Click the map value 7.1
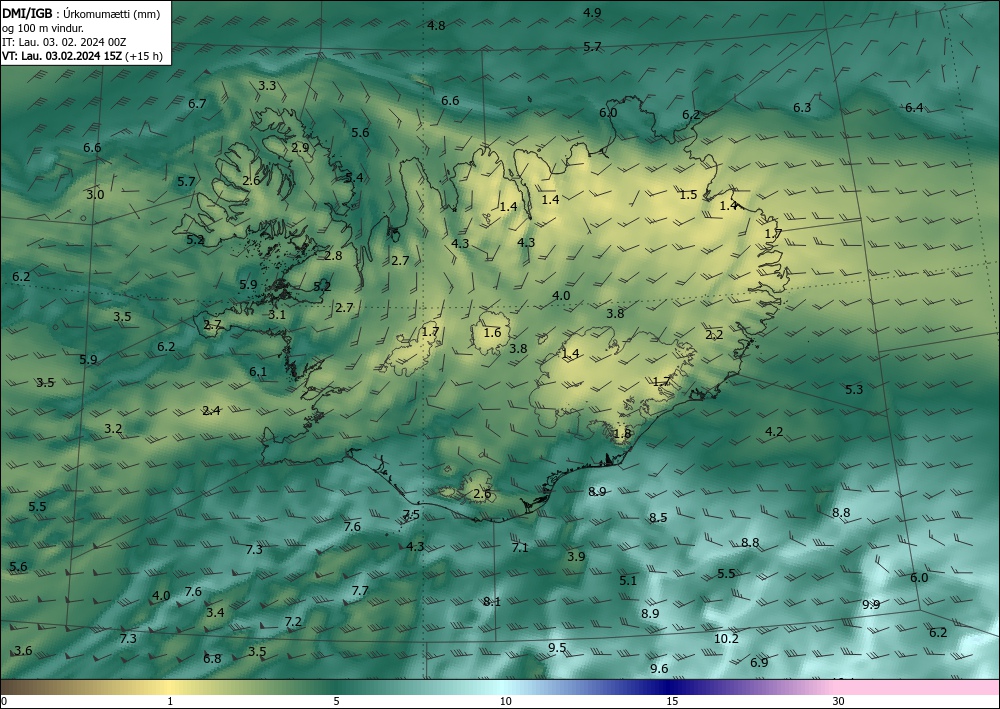The width and height of the screenshot is (1000, 709). [520, 548]
